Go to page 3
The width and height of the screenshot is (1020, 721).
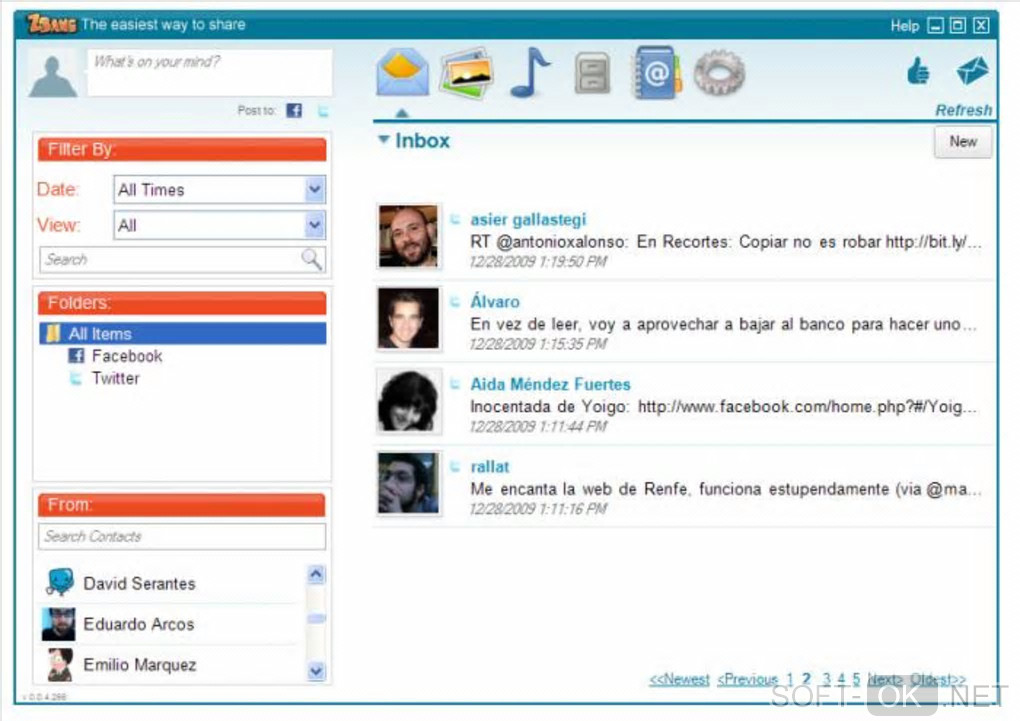pyautogui.click(x=826, y=679)
